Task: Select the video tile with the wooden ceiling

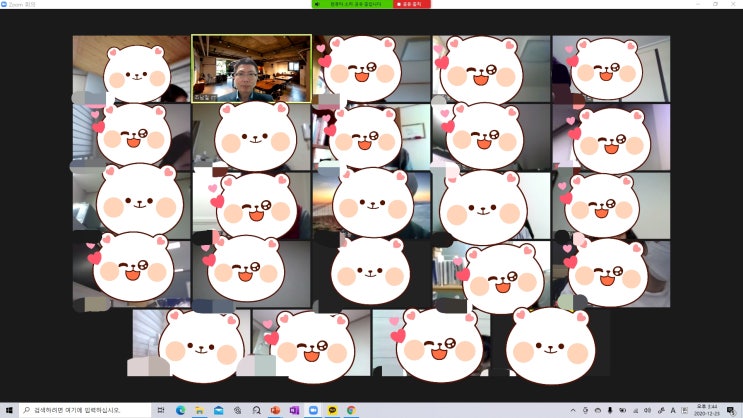Action: click(131, 69)
